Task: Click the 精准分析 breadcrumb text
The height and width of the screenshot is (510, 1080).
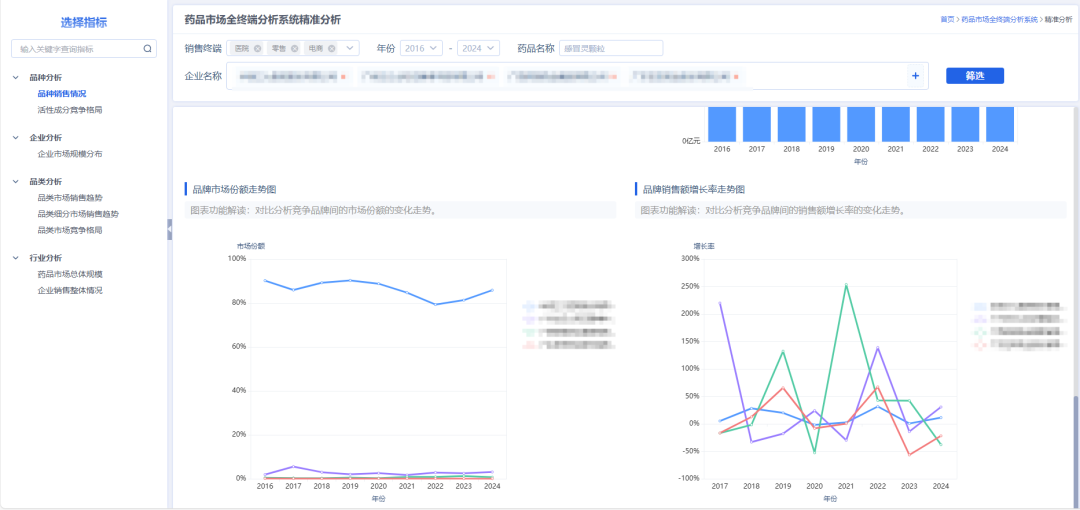Action: [1059, 20]
